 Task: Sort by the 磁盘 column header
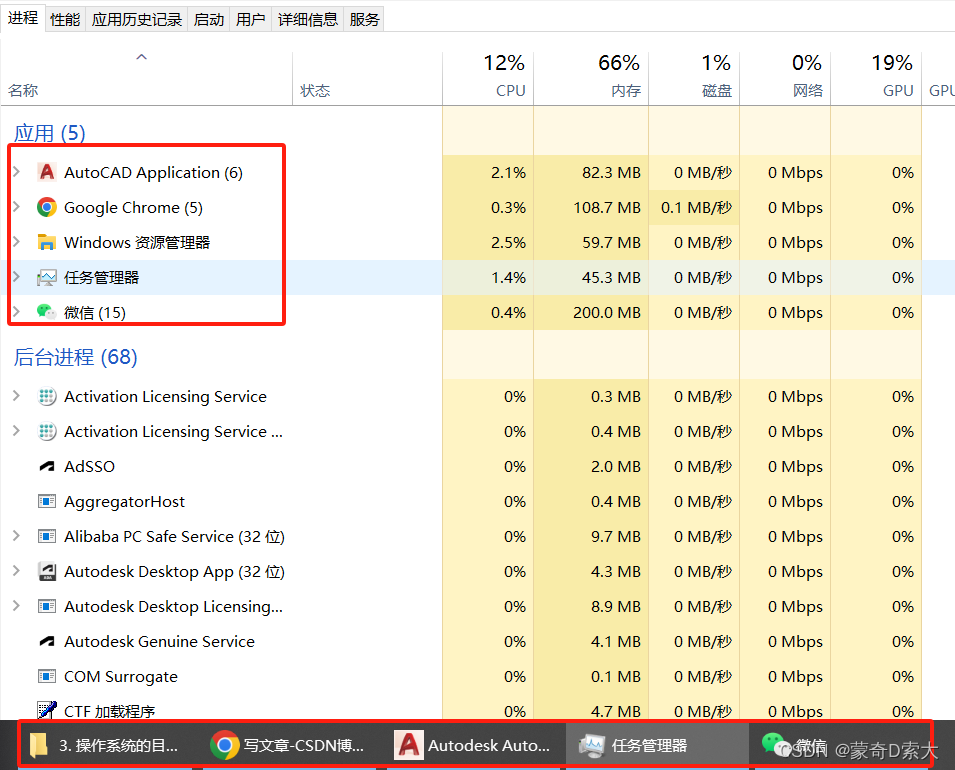(x=694, y=79)
